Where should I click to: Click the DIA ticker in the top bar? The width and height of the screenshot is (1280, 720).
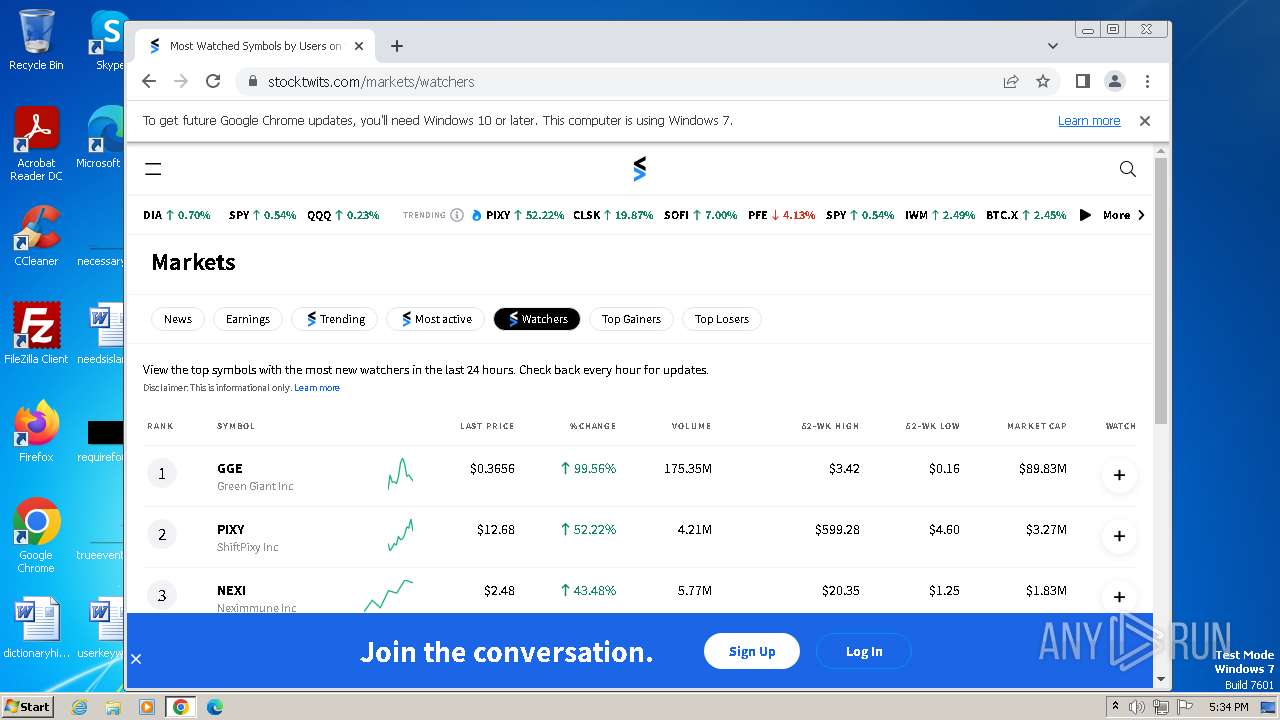(x=177, y=215)
